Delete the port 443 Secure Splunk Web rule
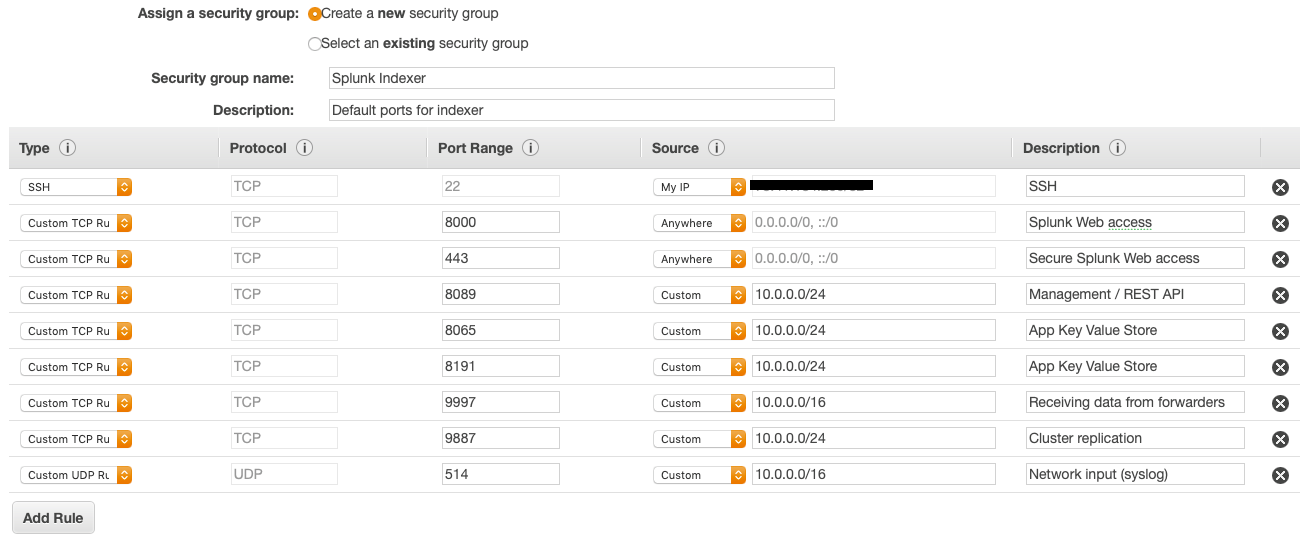The width and height of the screenshot is (1307, 541). click(1280, 259)
